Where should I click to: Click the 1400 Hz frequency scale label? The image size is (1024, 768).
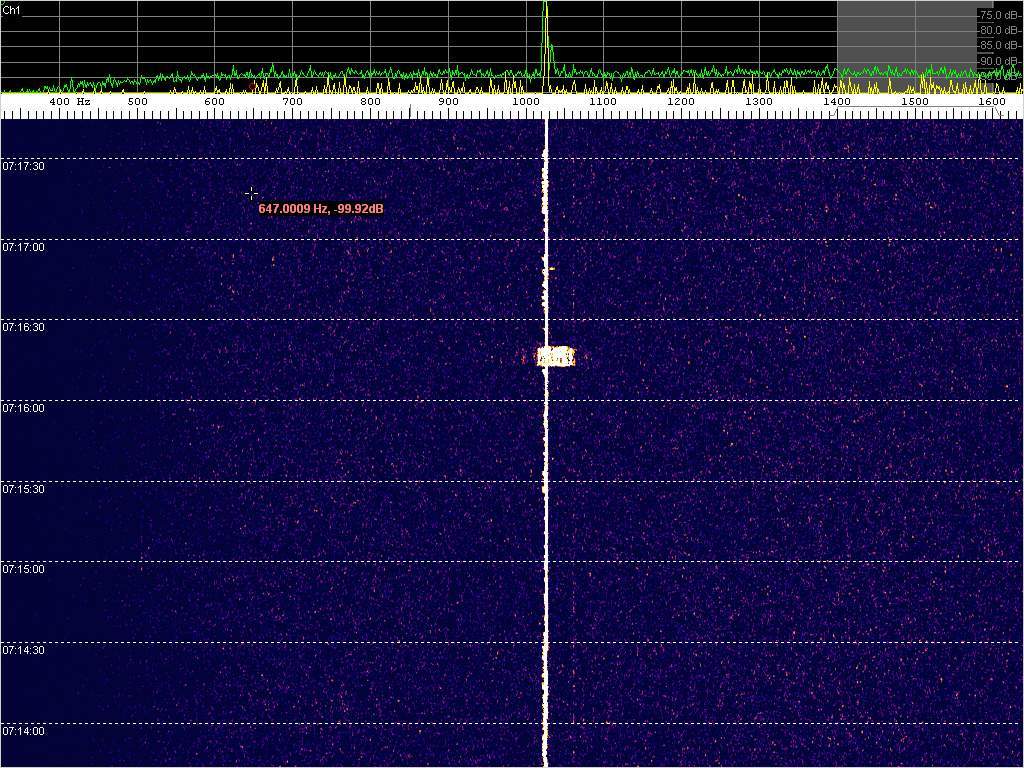(x=837, y=102)
